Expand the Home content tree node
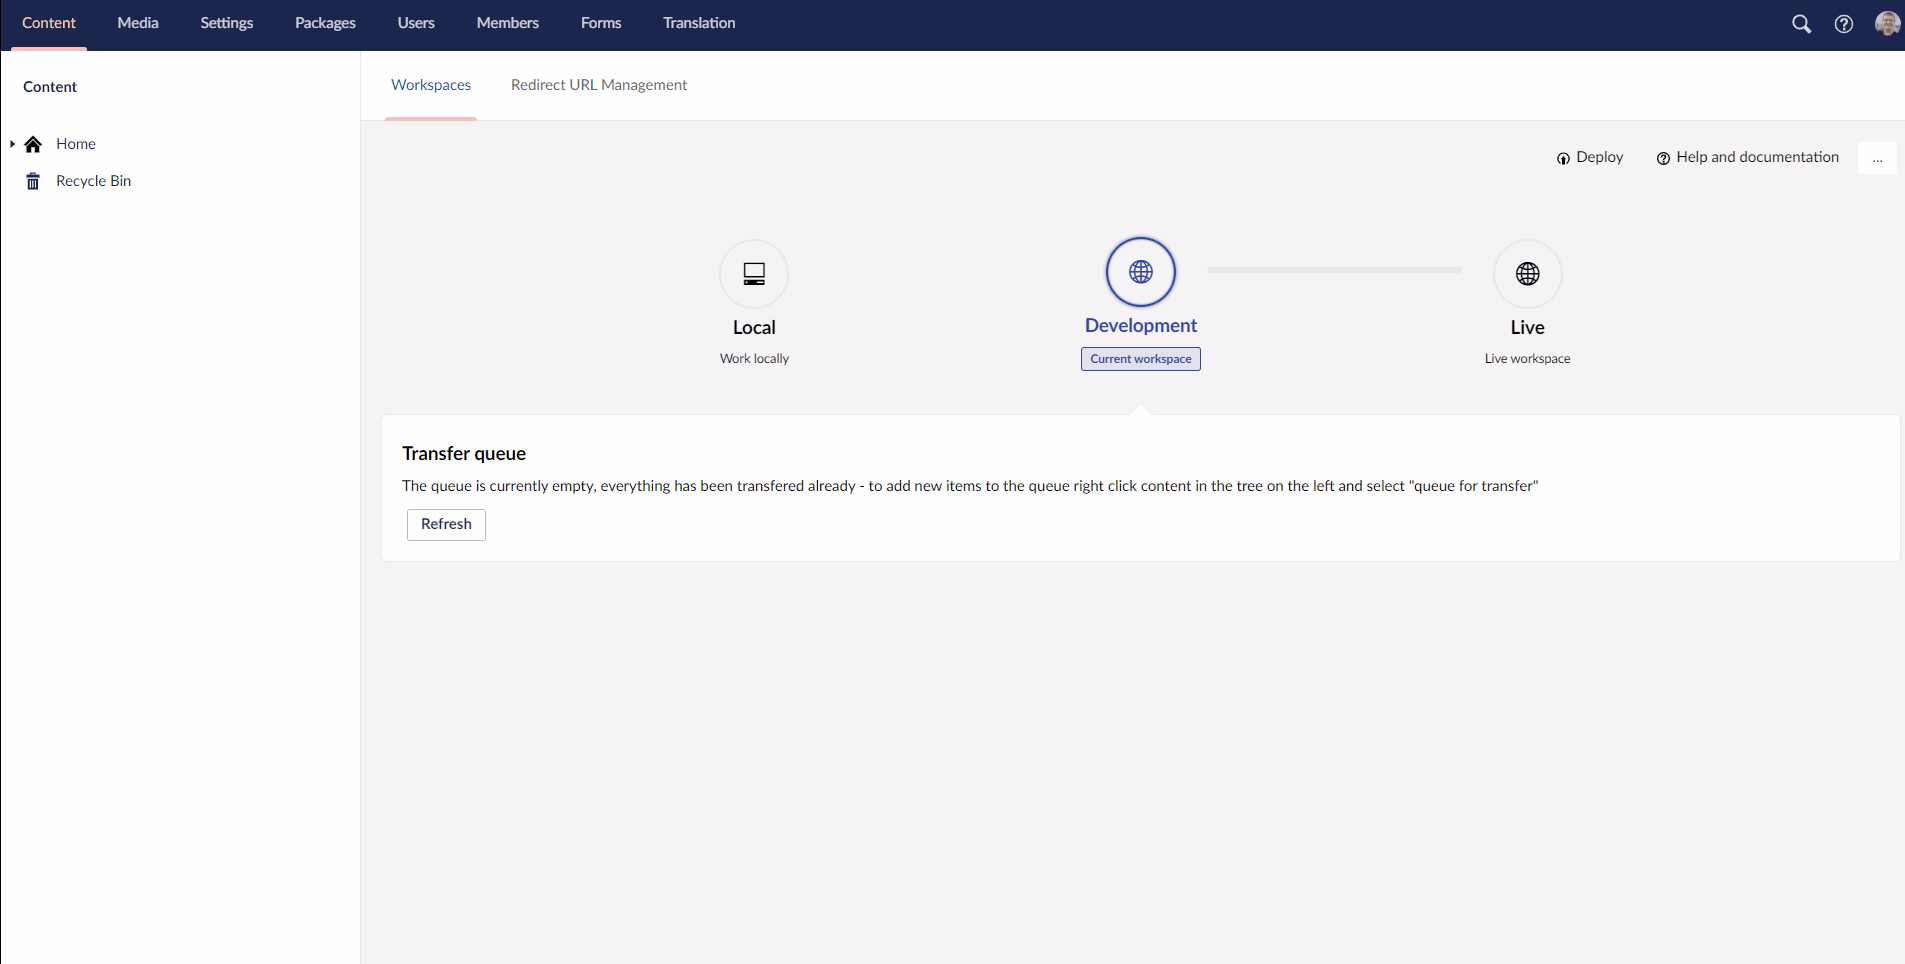Image resolution: width=1905 pixels, height=964 pixels. point(15,144)
